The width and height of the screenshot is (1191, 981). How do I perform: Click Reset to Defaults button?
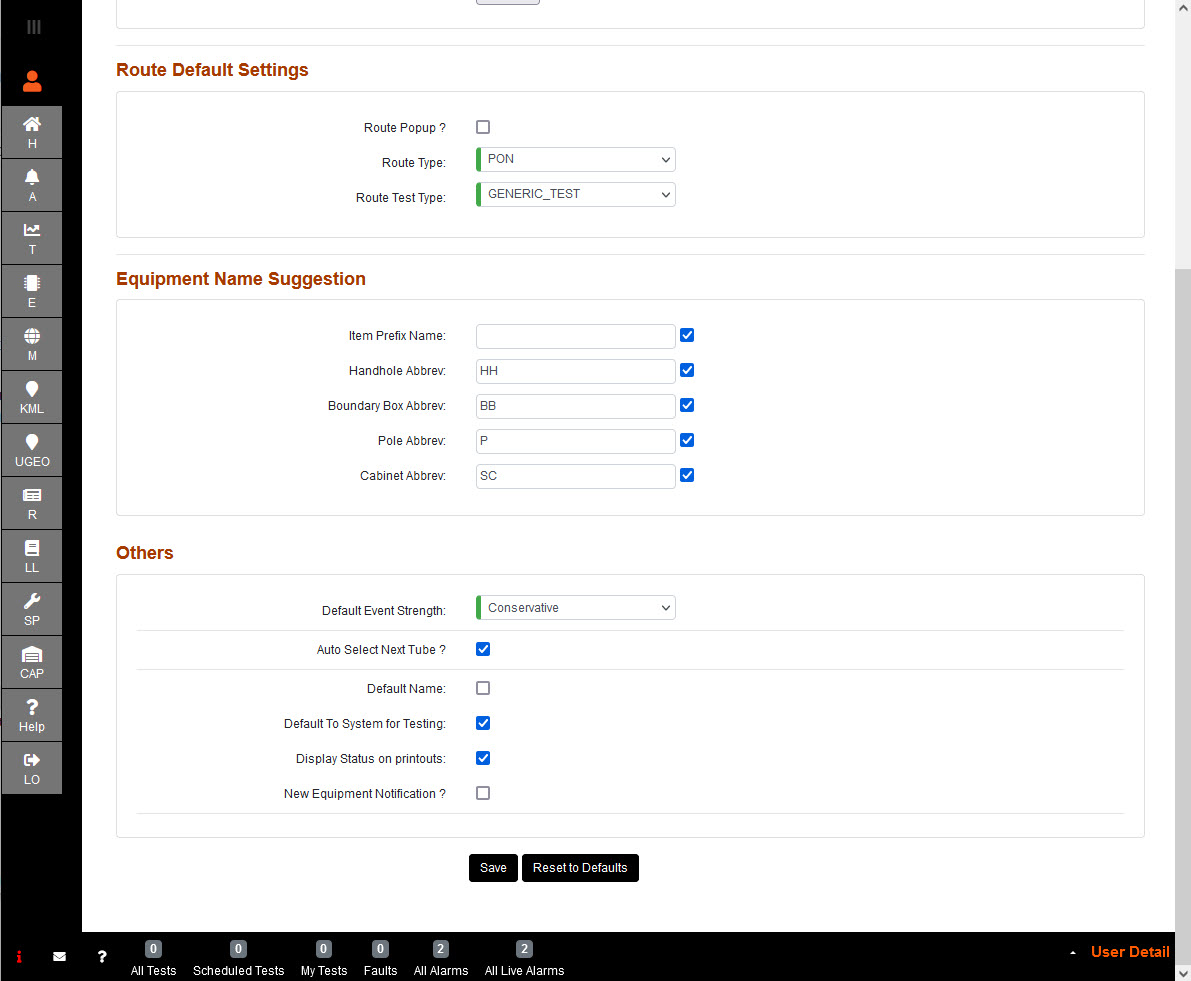(x=580, y=868)
